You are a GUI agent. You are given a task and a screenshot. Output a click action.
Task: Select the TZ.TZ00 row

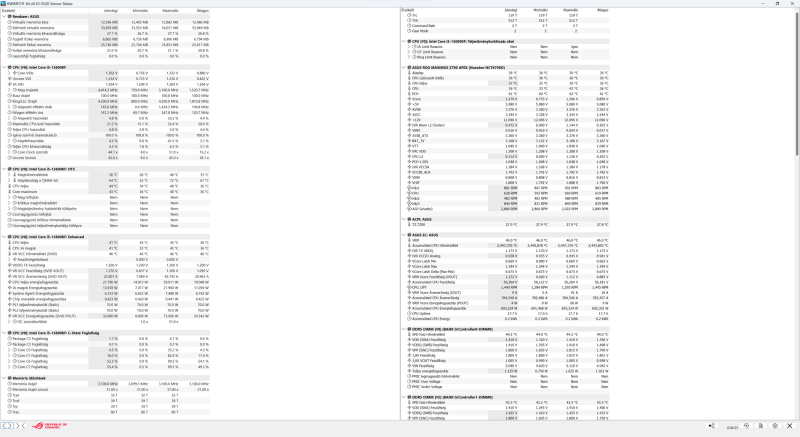click(x=506, y=224)
